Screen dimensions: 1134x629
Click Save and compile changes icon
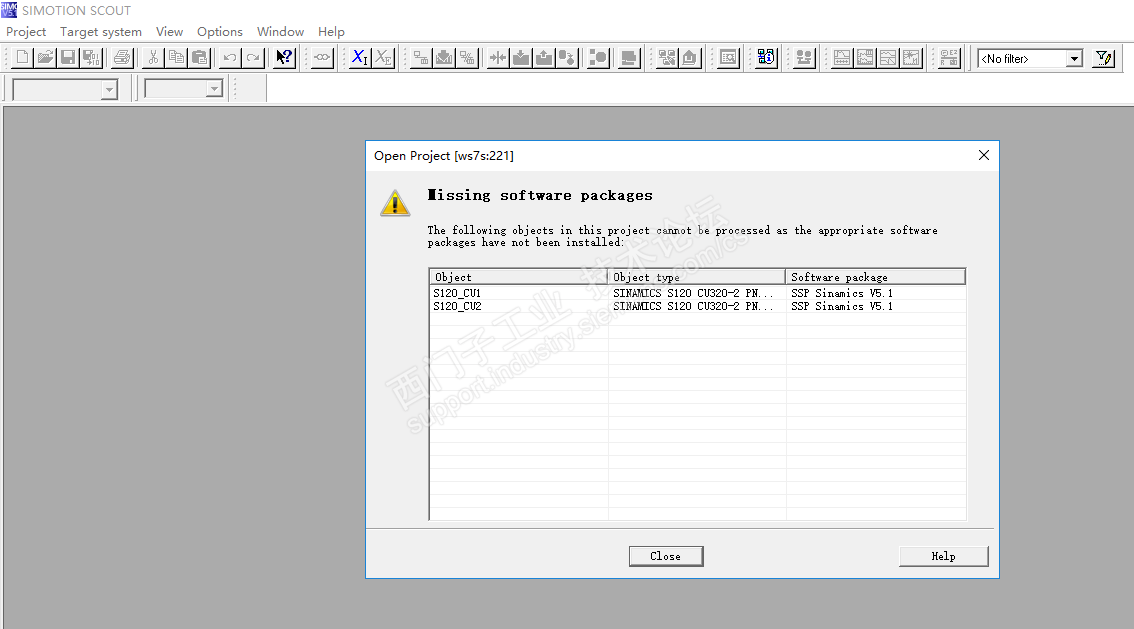[91, 58]
